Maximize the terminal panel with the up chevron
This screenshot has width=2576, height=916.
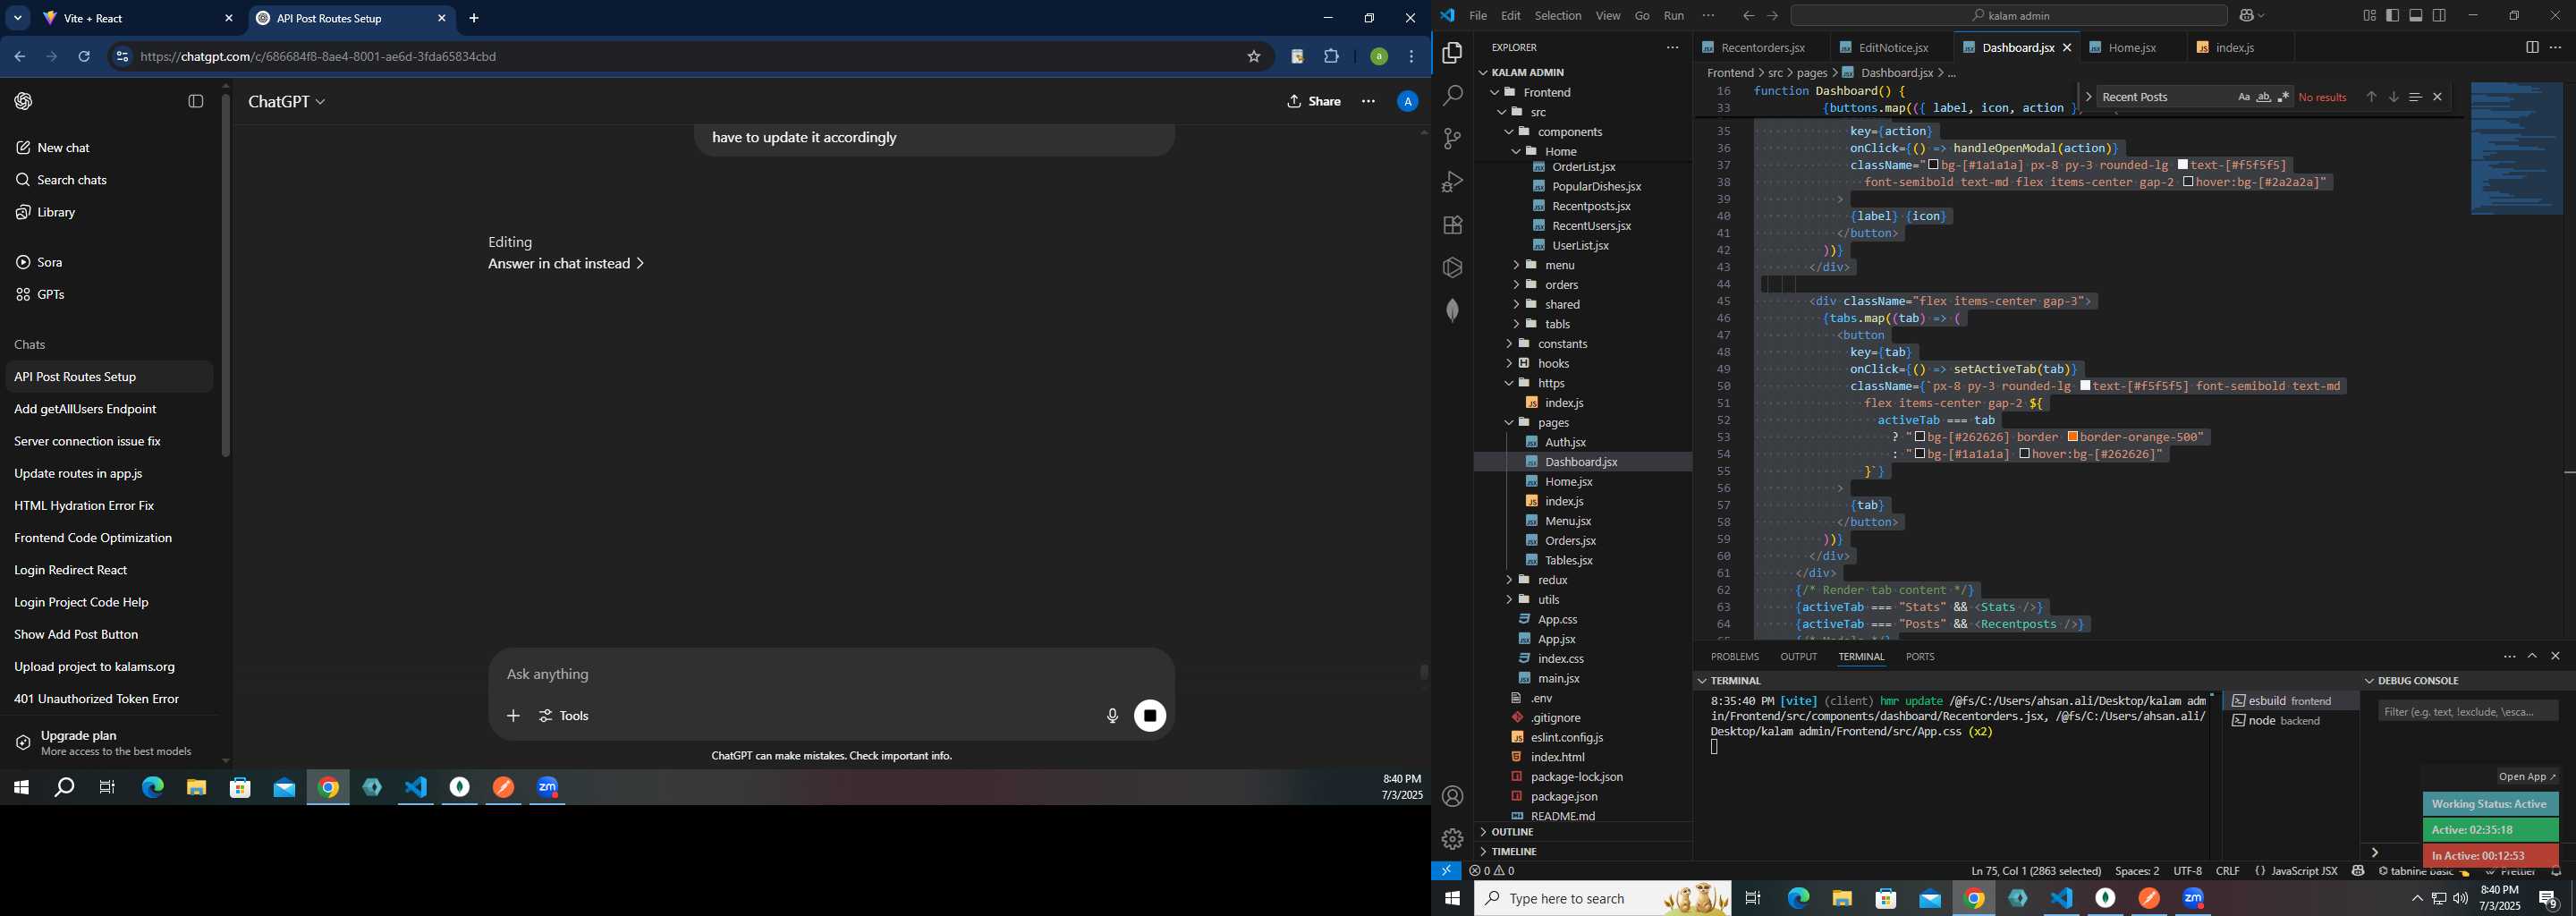[x=2532, y=656]
